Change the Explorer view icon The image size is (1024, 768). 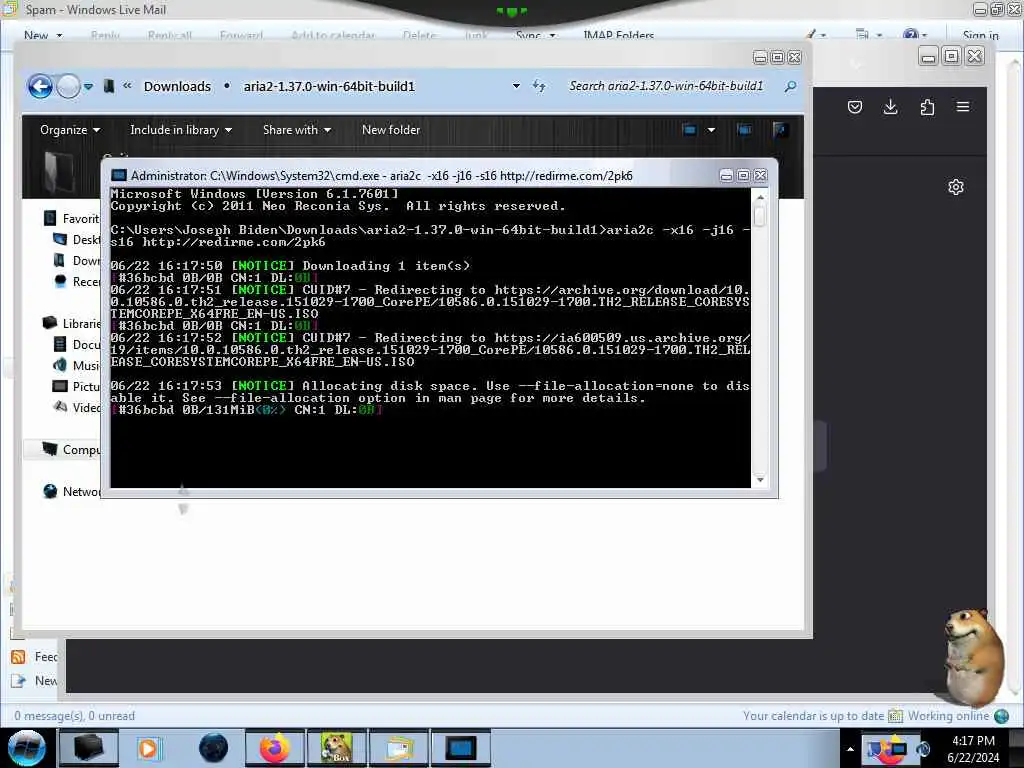click(690, 130)
